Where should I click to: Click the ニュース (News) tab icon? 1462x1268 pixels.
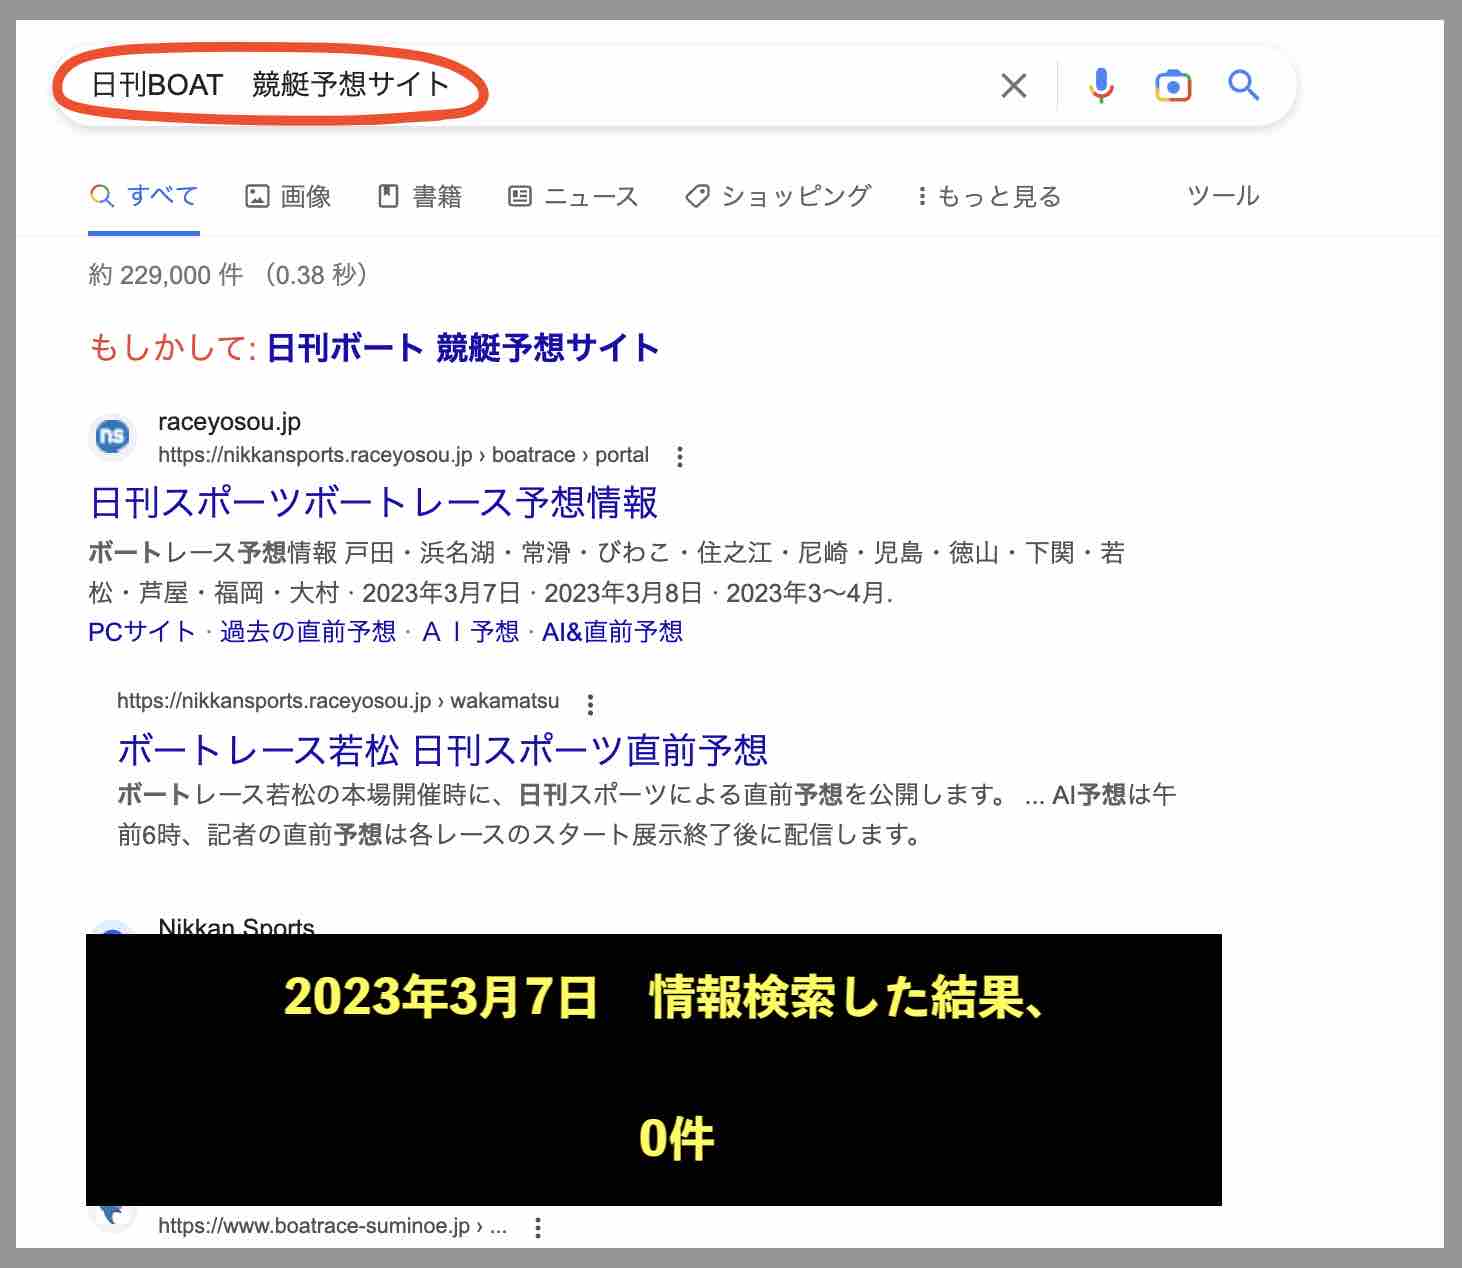click(521, 195)
